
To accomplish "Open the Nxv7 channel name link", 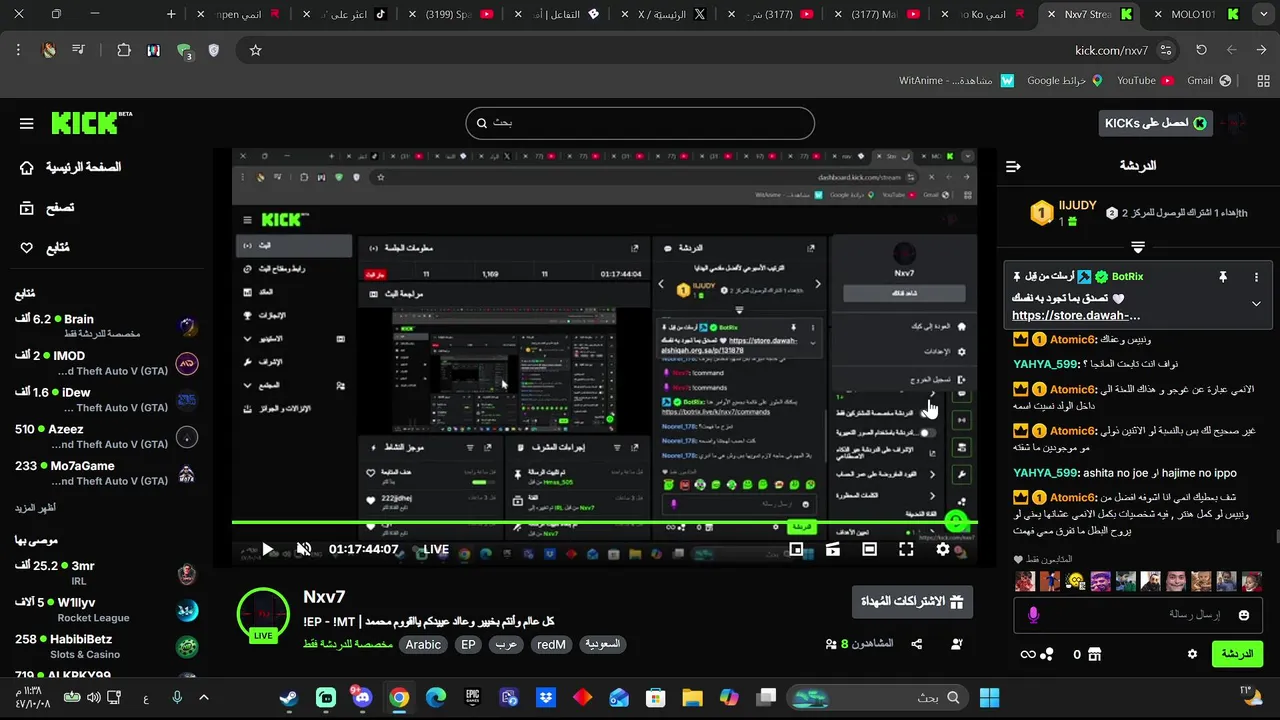I will coord(324,597).
